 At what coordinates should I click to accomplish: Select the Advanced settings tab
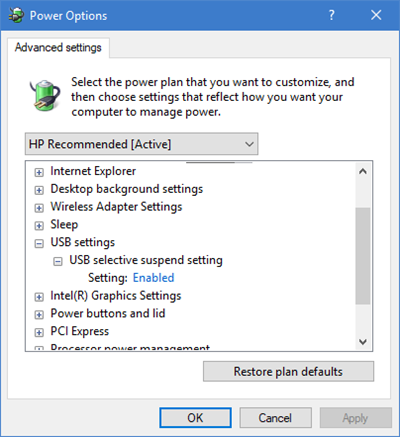[58, 48]
